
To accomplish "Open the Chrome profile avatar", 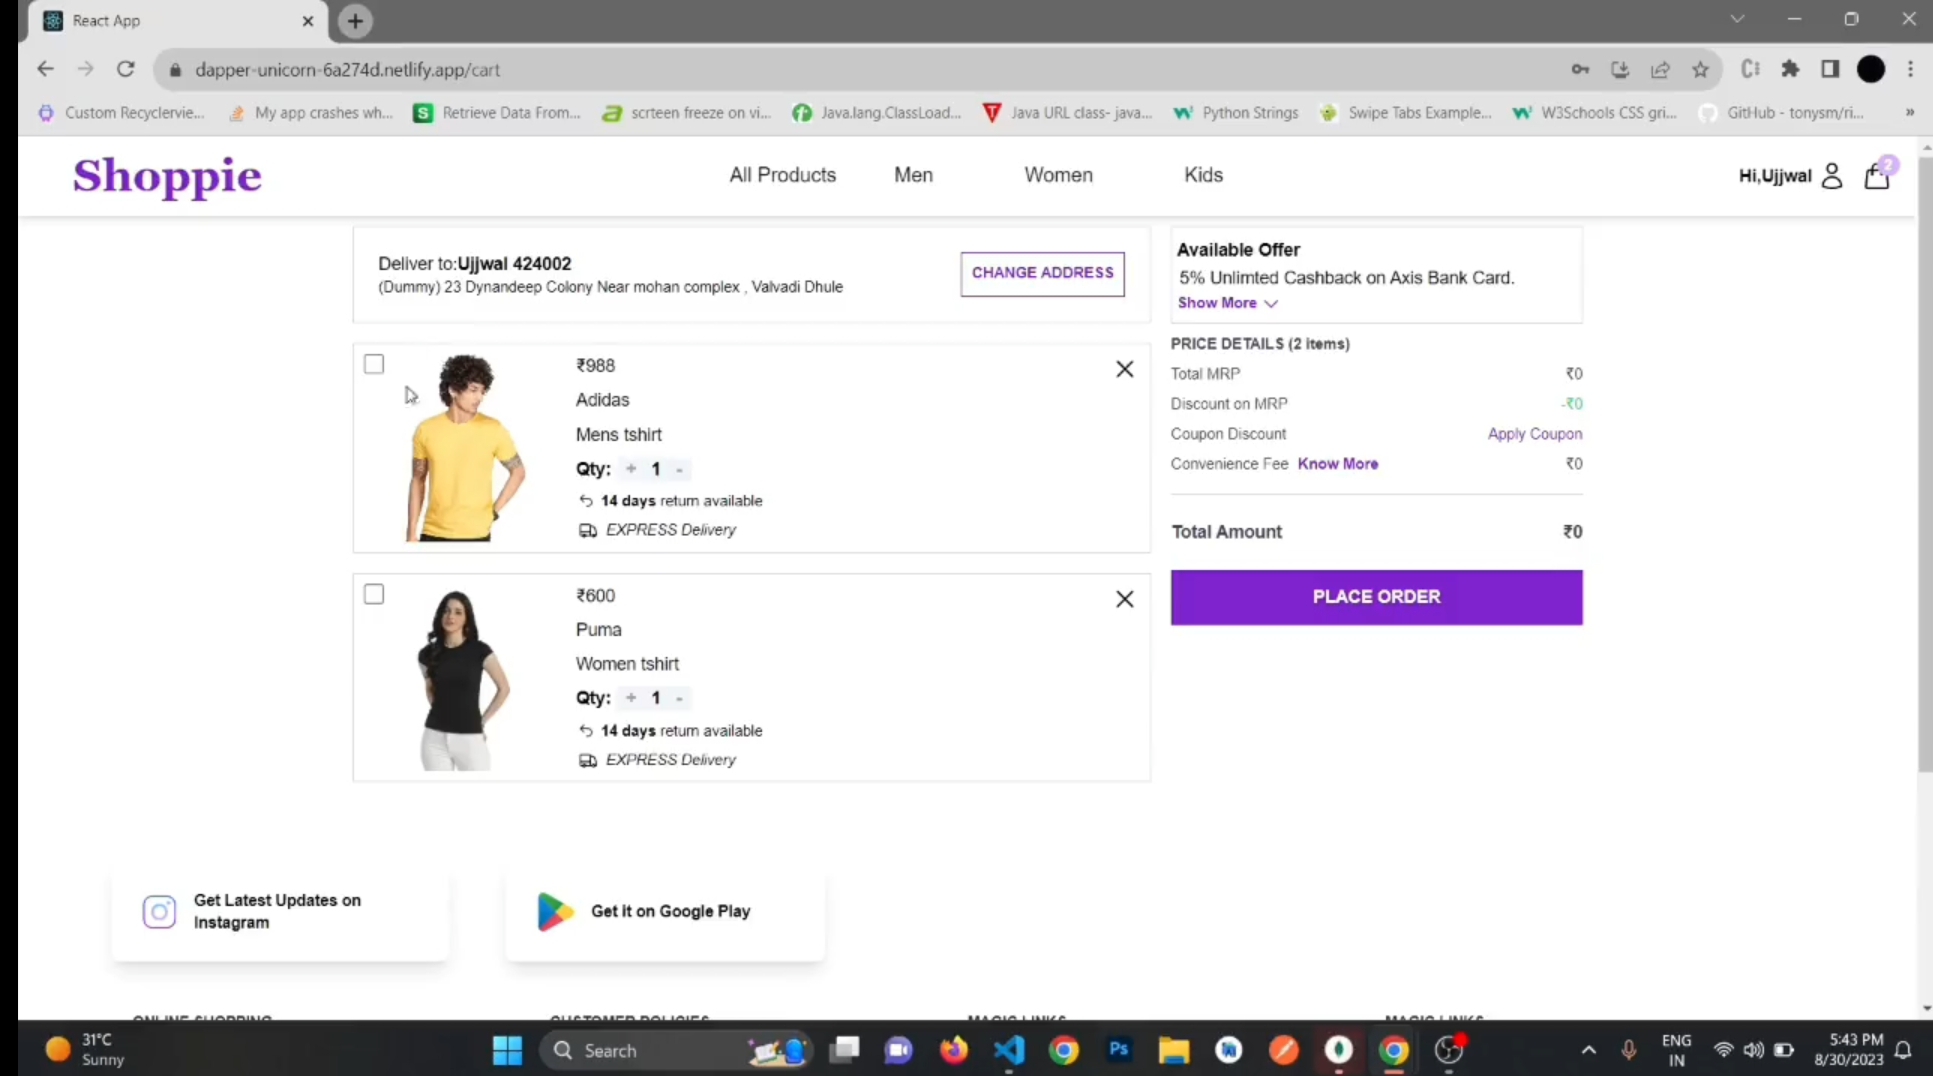I will tap(1871, 69).
